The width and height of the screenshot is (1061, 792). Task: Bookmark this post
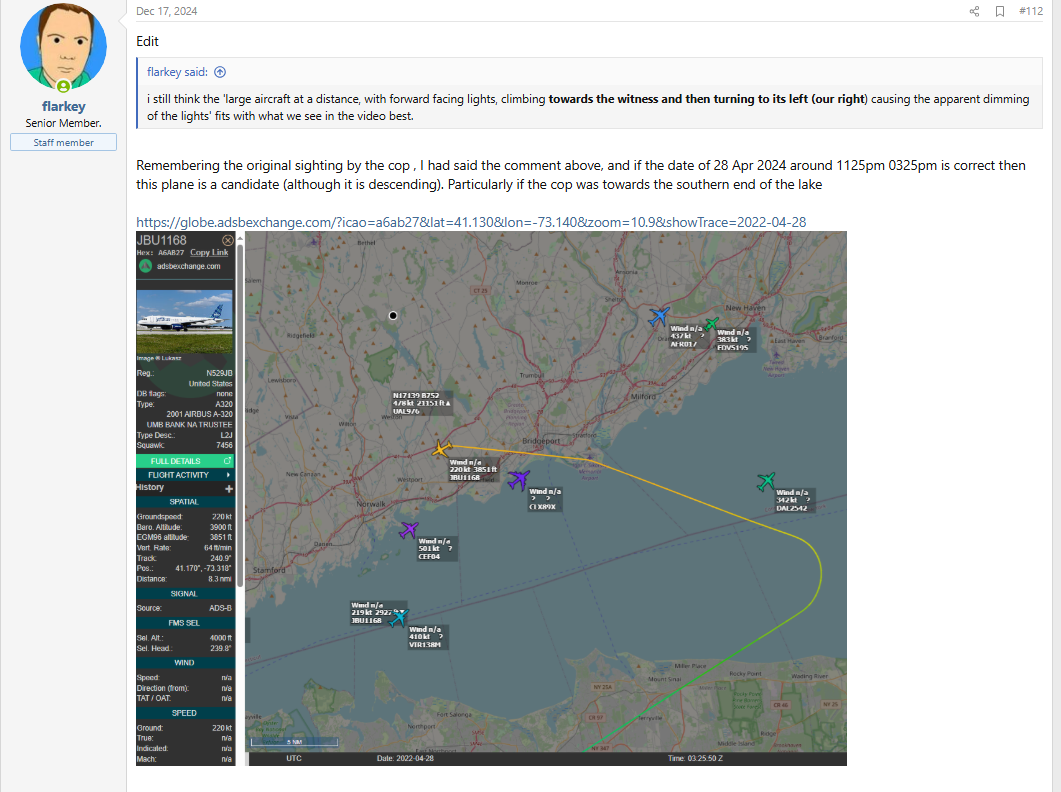(x=999, y=12)
